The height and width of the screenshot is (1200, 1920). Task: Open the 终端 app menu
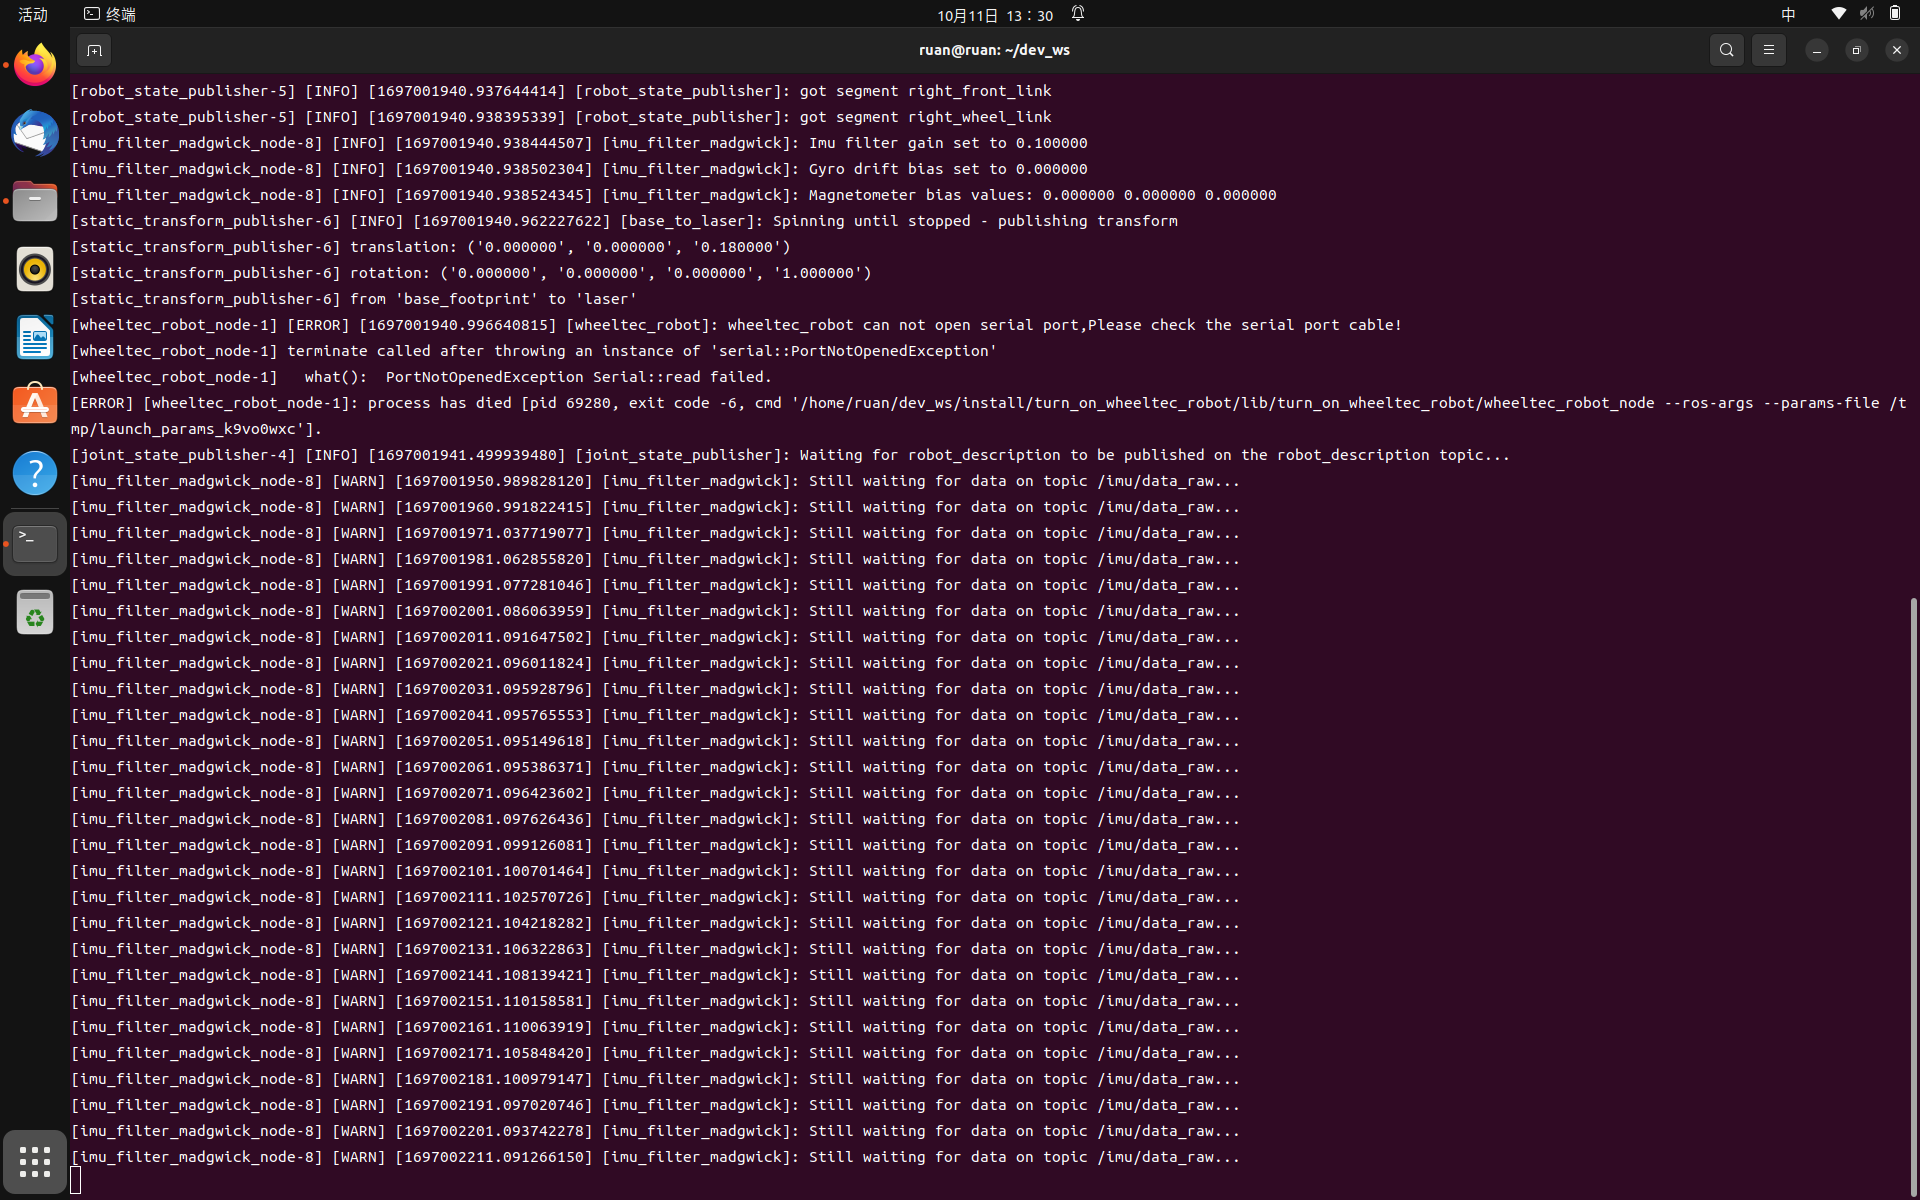110,14
